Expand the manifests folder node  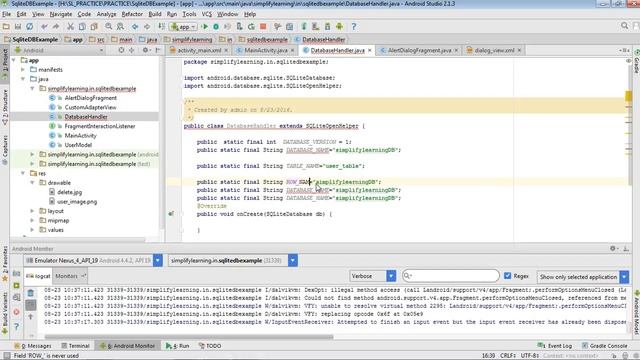[x=23, y=69]
